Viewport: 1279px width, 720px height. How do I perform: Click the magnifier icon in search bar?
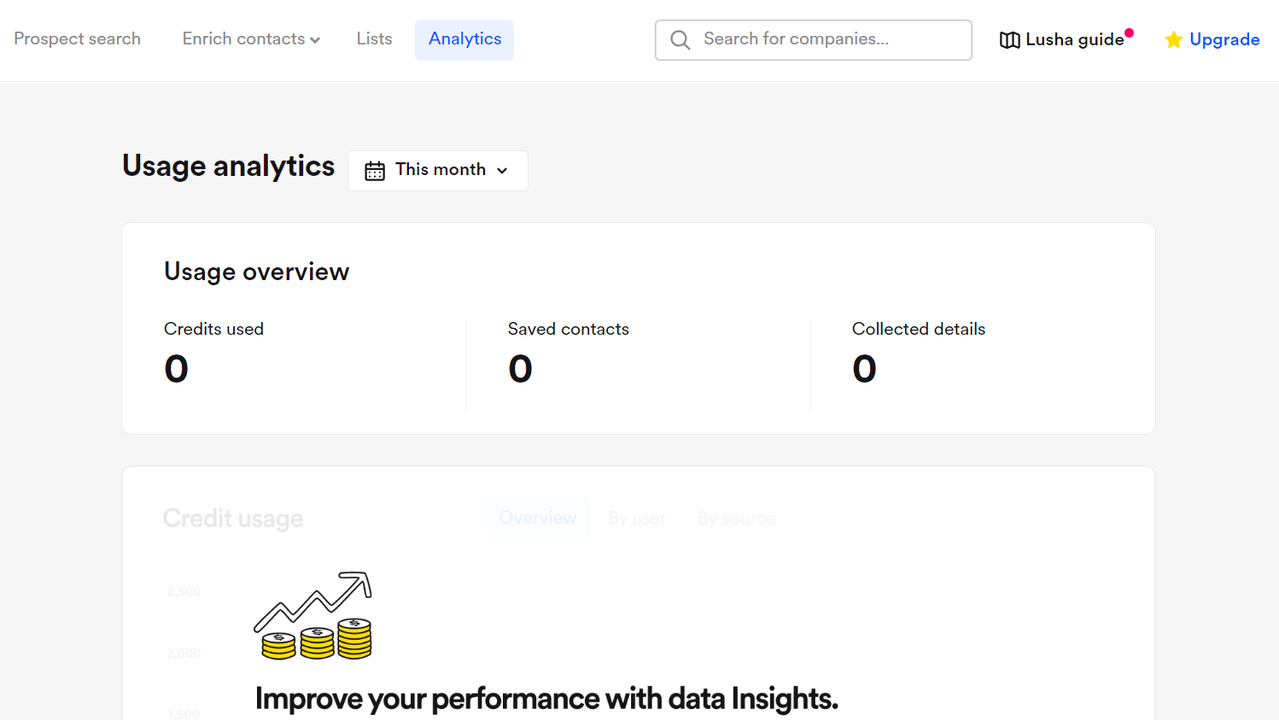pyautogui.click(x=680, y=40)
